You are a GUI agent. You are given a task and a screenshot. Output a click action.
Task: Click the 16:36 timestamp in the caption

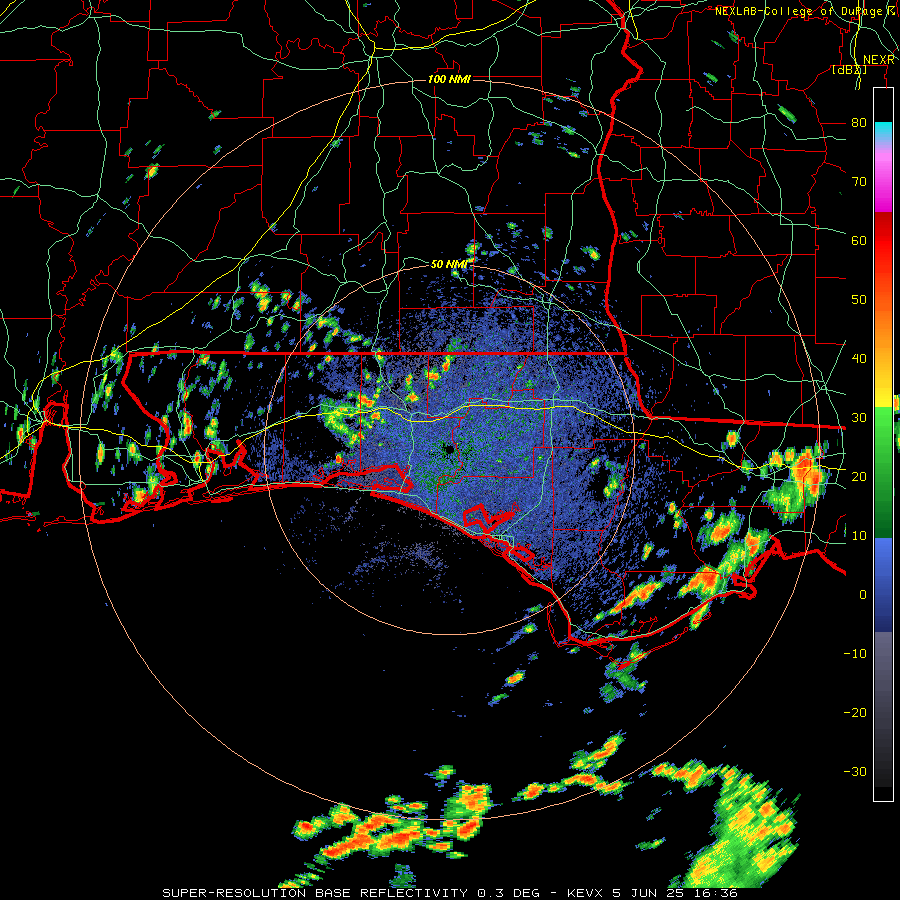[717, 893]
